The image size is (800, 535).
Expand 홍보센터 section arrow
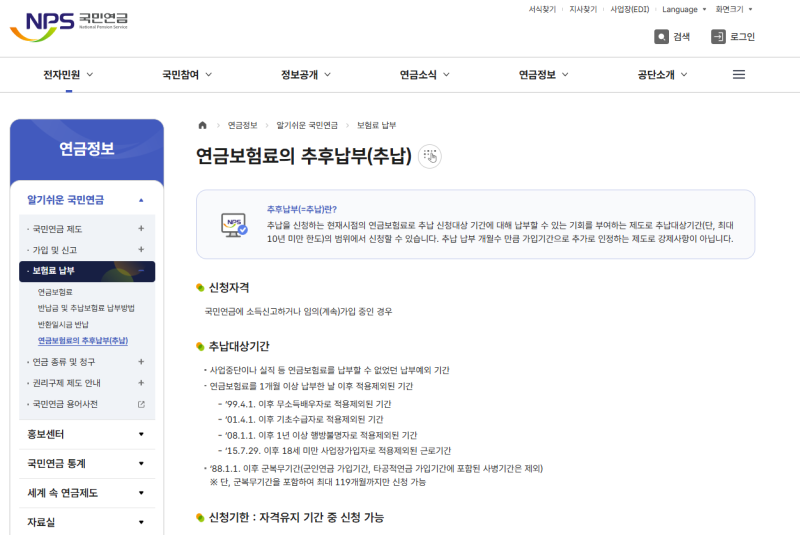tap(141, 434)
